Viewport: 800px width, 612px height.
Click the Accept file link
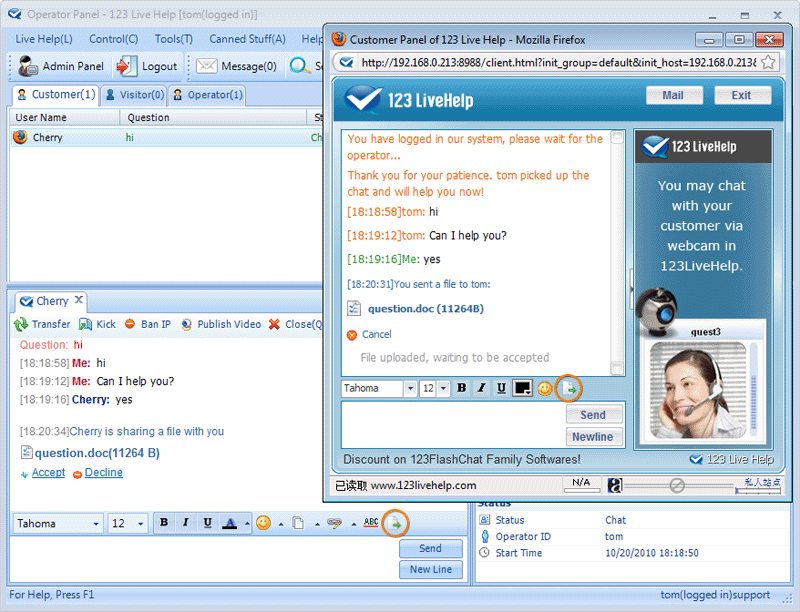tap(48, 473)
